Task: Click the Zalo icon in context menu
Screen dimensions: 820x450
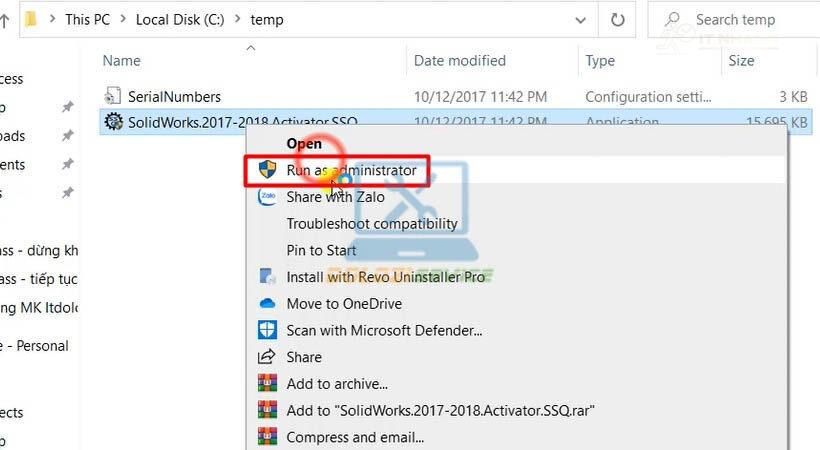Action: 267,197
